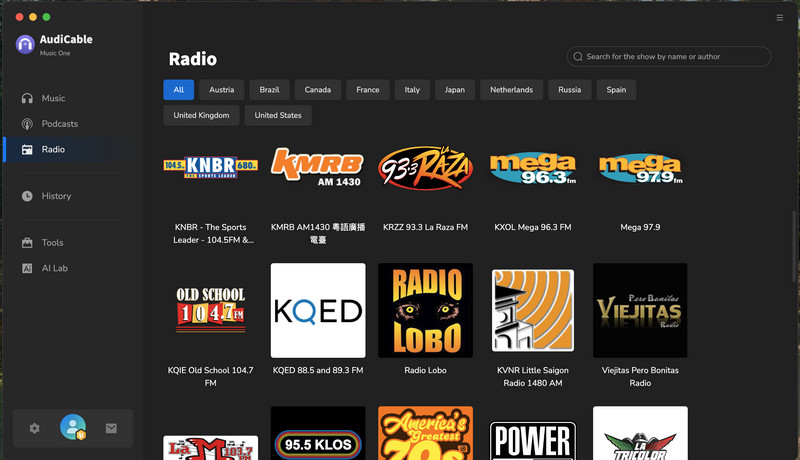Filter radio stations by France

coord(368,90)
